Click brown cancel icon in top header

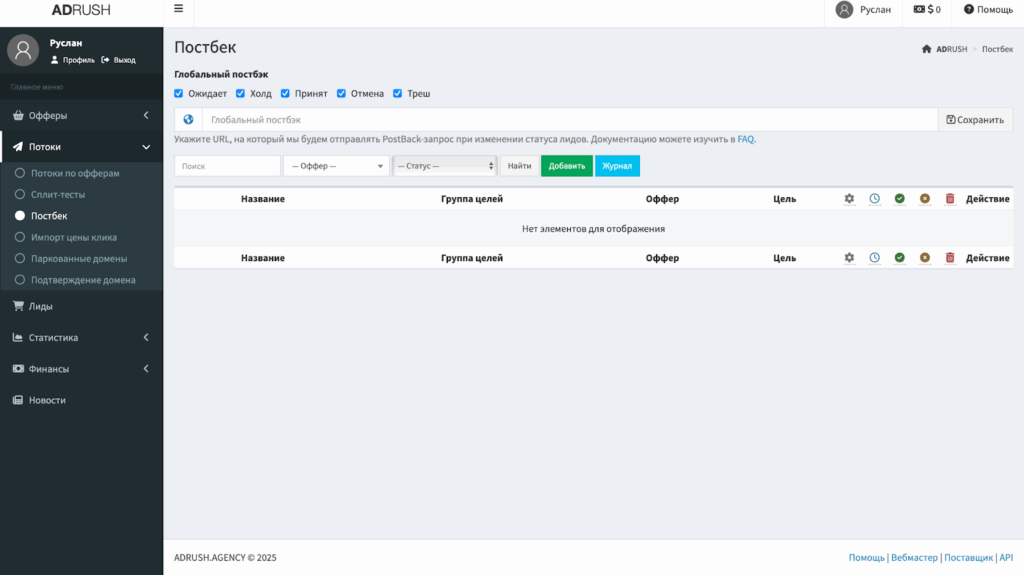pyautogui.click(x=925, y=199)
